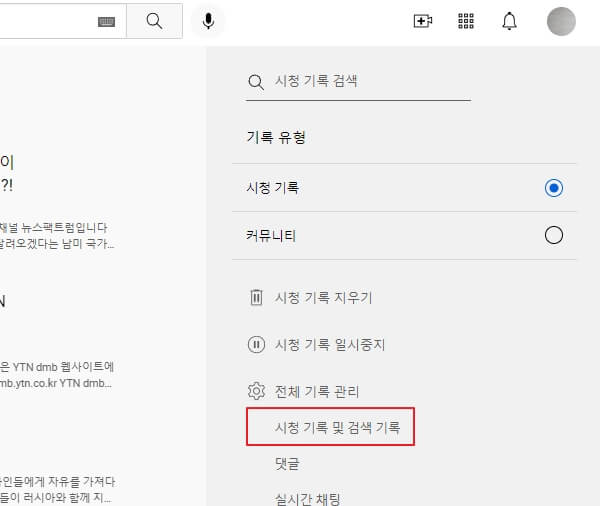Click magnifier icon beside 시청 기록 검색
The width and height of the screenshot is (600, 506).
pyautogui.click(x=256, y=82)
